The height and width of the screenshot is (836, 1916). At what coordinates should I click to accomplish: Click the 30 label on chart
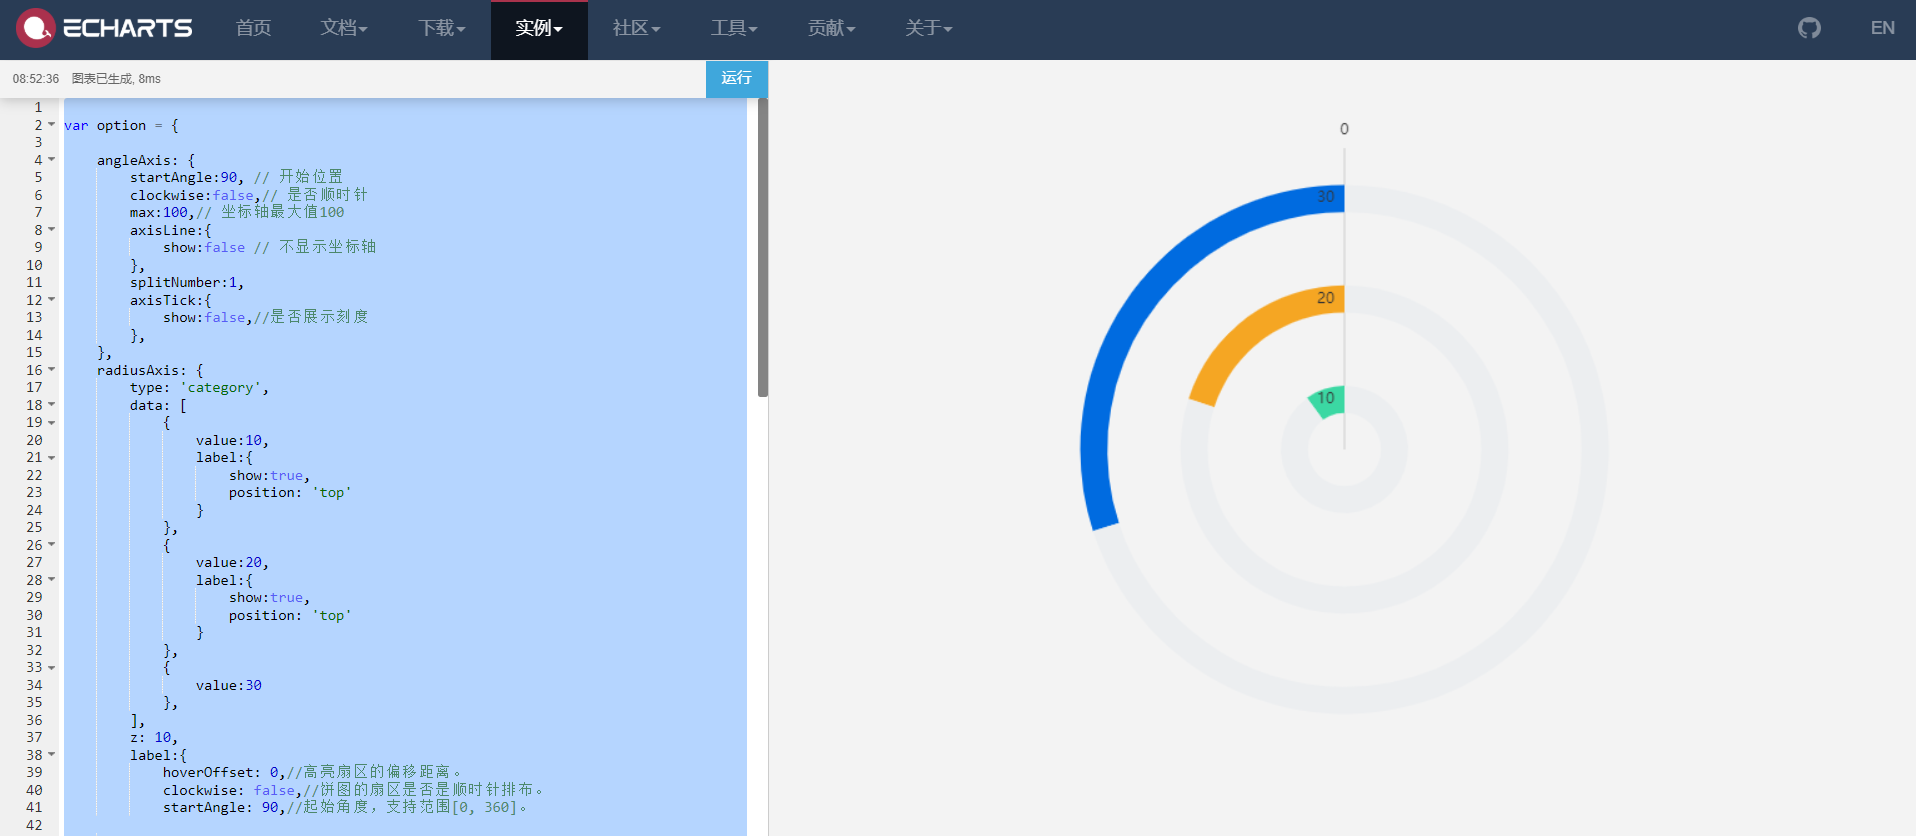(1326, 197)
